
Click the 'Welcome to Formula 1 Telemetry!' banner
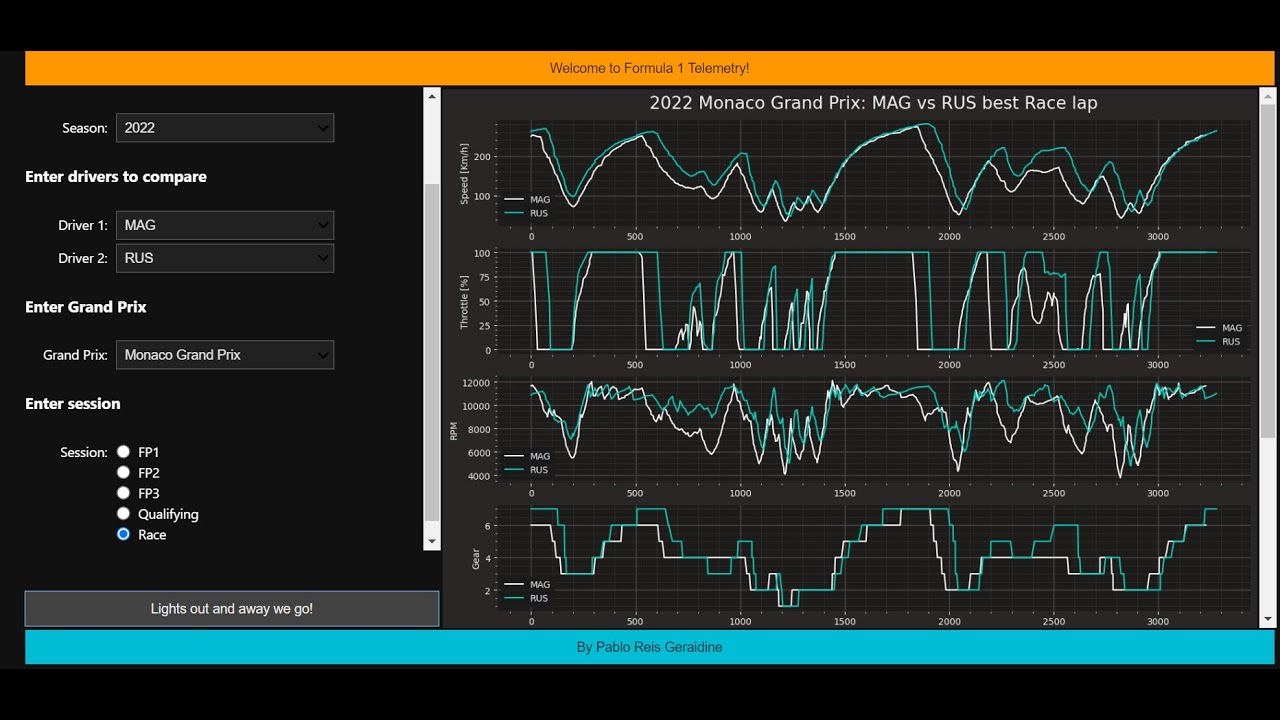pos(649,68)
